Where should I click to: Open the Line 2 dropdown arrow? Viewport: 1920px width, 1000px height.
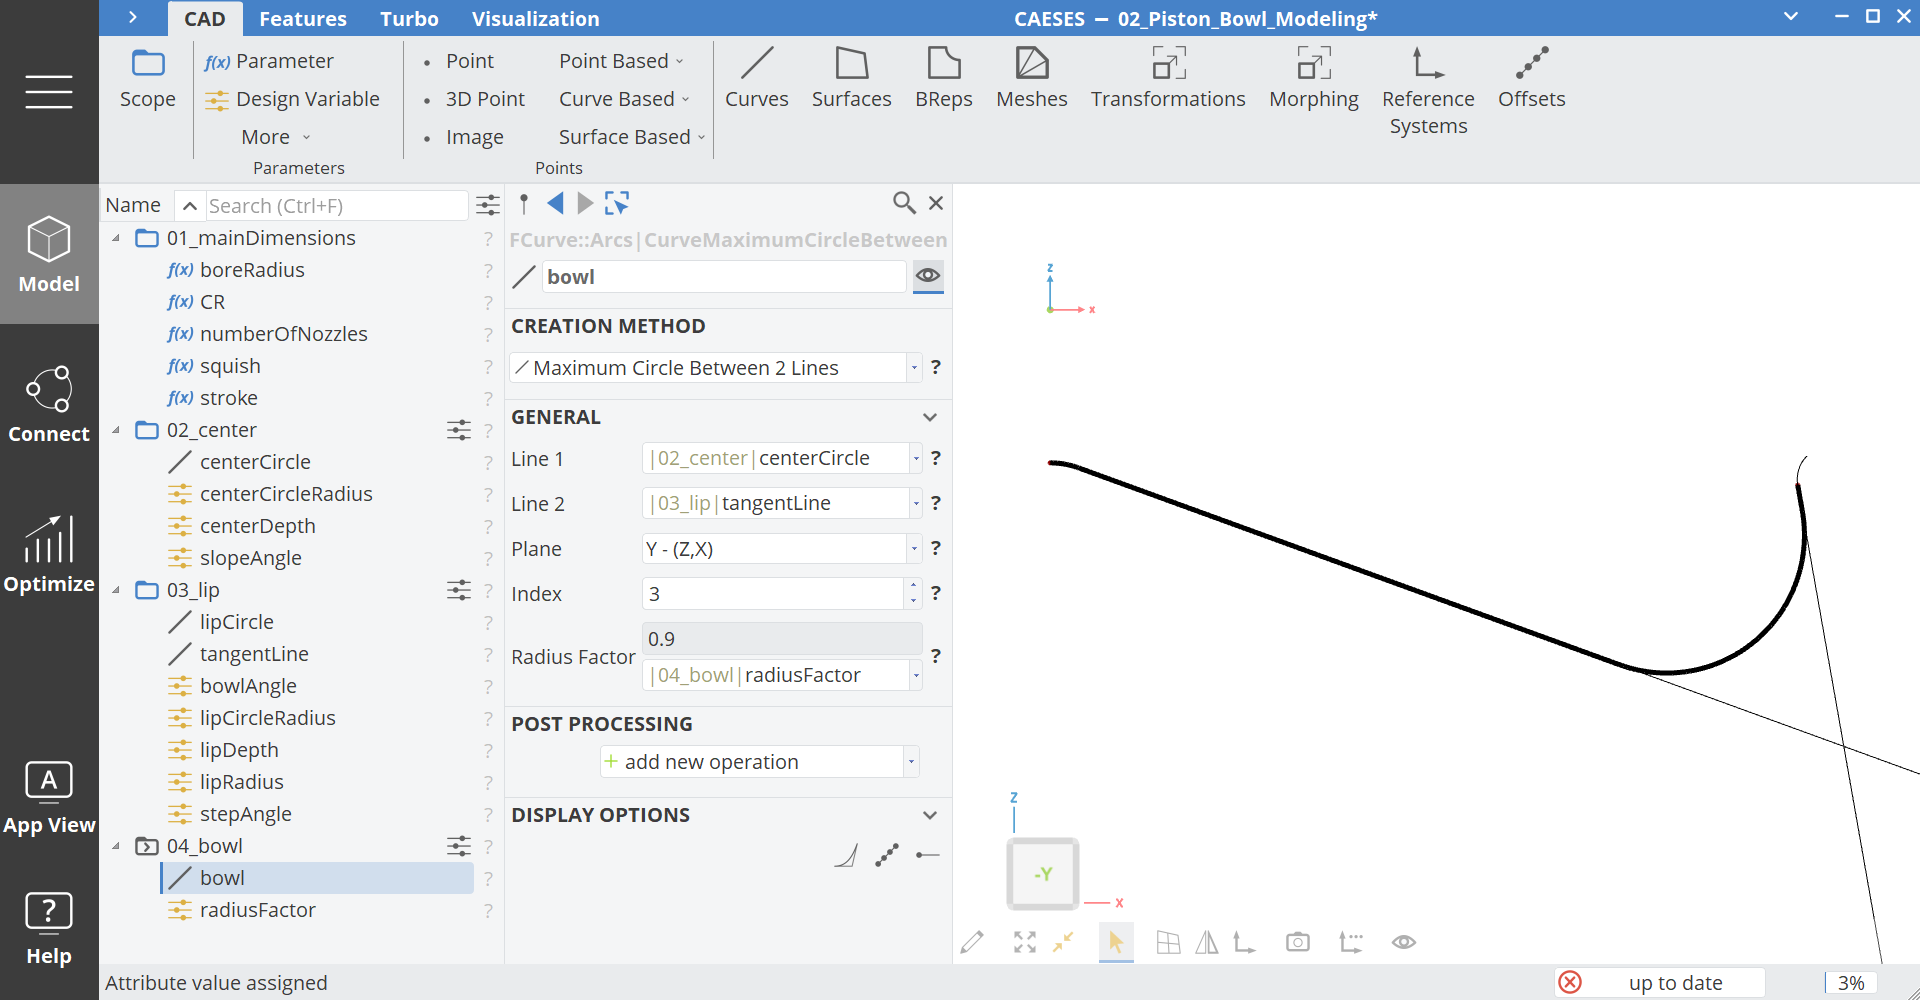point(915,504)
